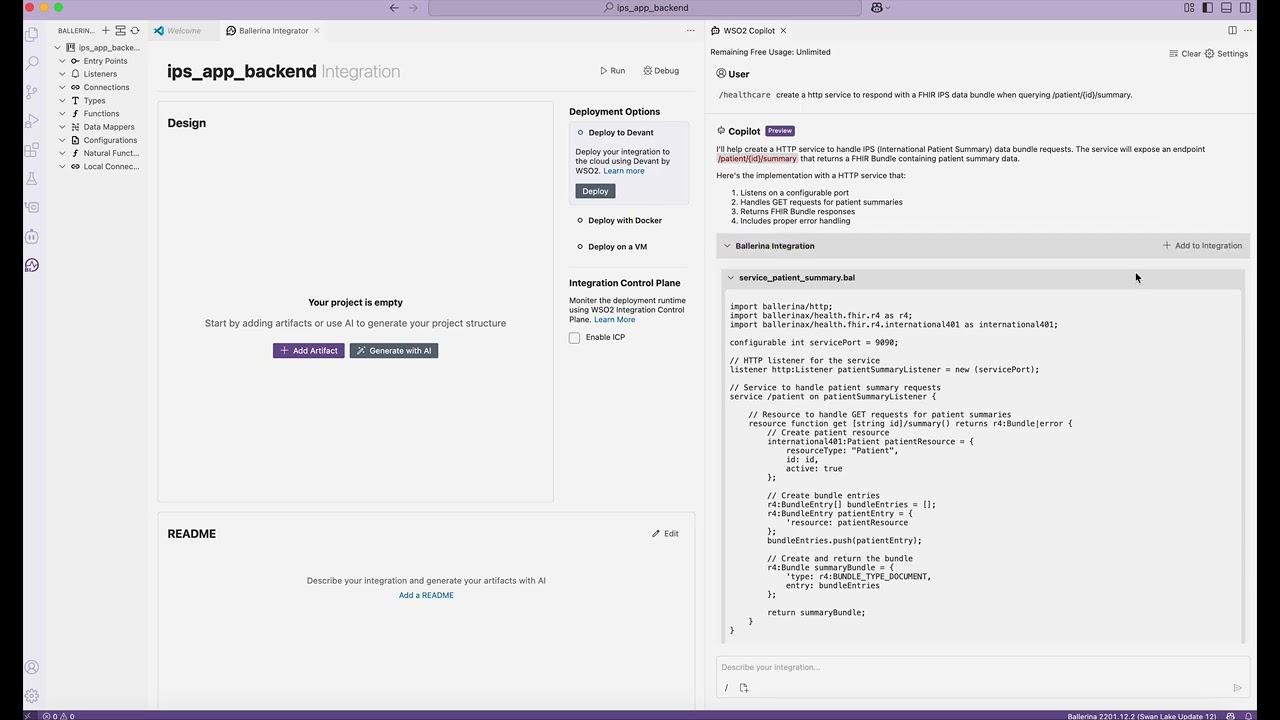Close the Ballerina Integrator tab

click(317, 31)
